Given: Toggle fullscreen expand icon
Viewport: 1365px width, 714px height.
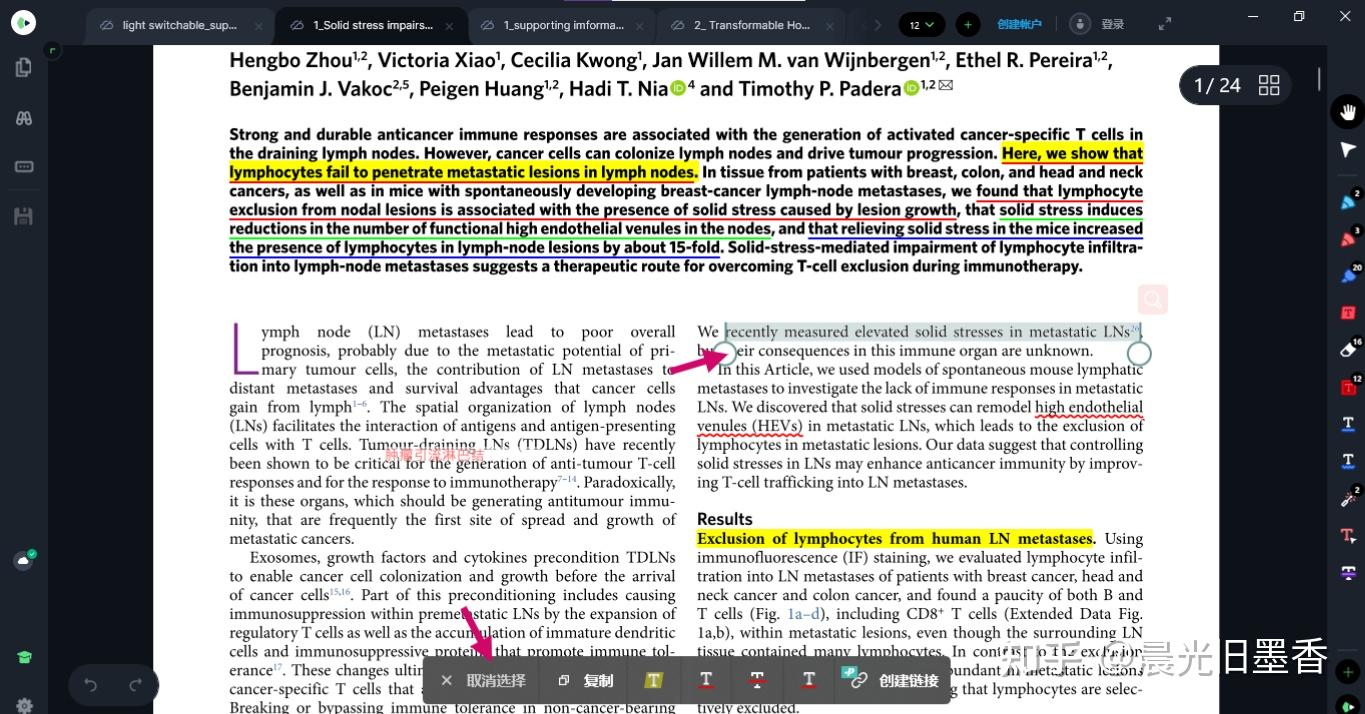Looking at the screenshot, I should point(1164,24).
